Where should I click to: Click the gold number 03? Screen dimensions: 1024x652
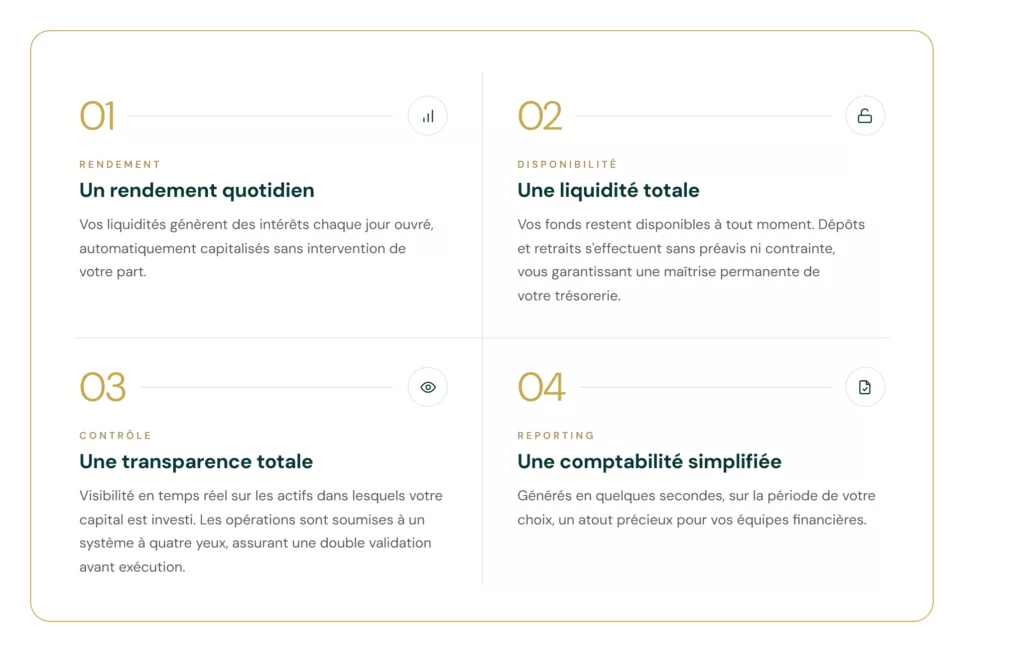tap(103, 387)
